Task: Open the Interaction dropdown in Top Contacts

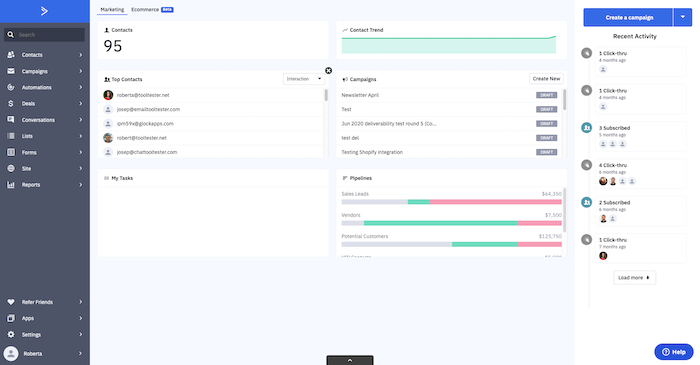Action: pos(304,79)
